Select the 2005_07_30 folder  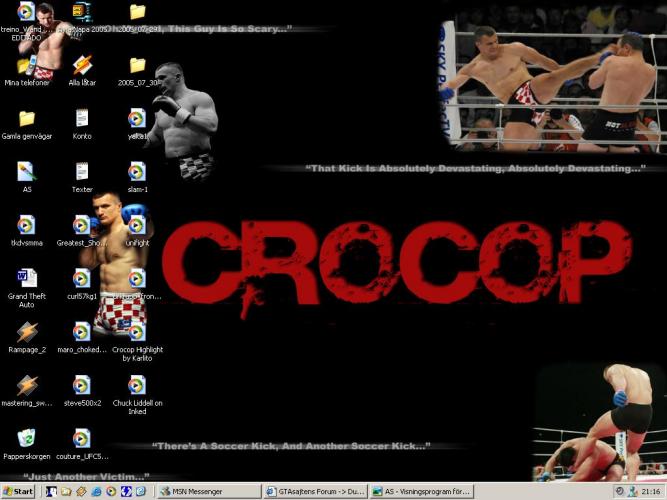137,64
